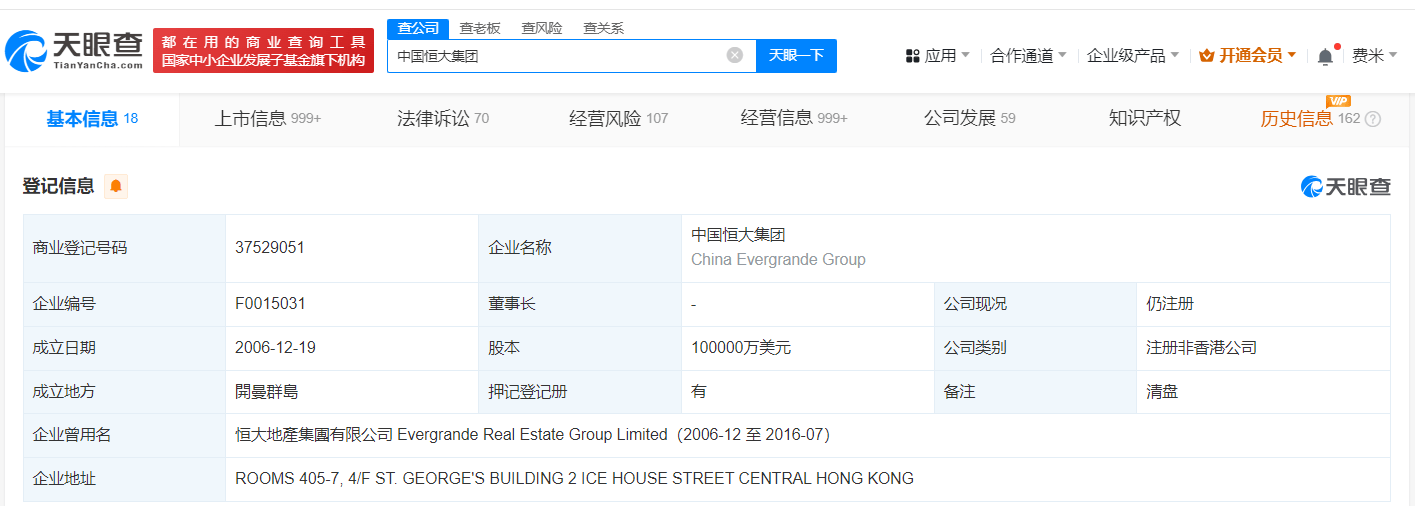Screen dimensions: 1415x506
Task: Click the Tianyancha logo
Action: click(x=75, y=50)
